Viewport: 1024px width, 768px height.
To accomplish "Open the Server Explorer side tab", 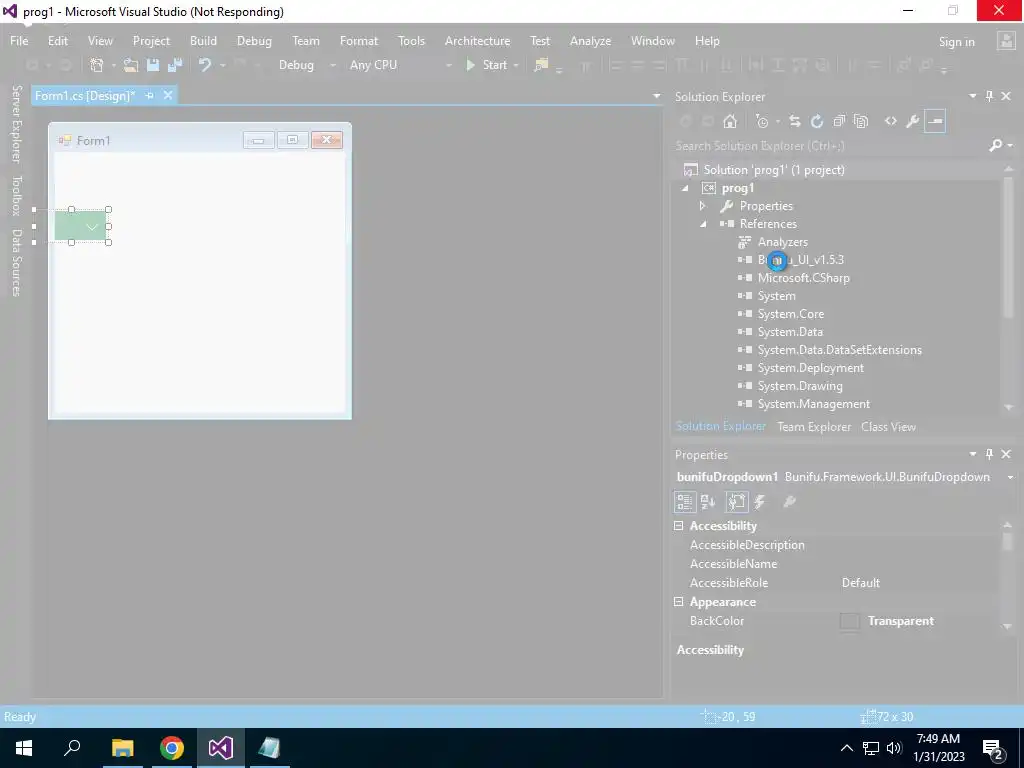I will (x=17, y=123).
